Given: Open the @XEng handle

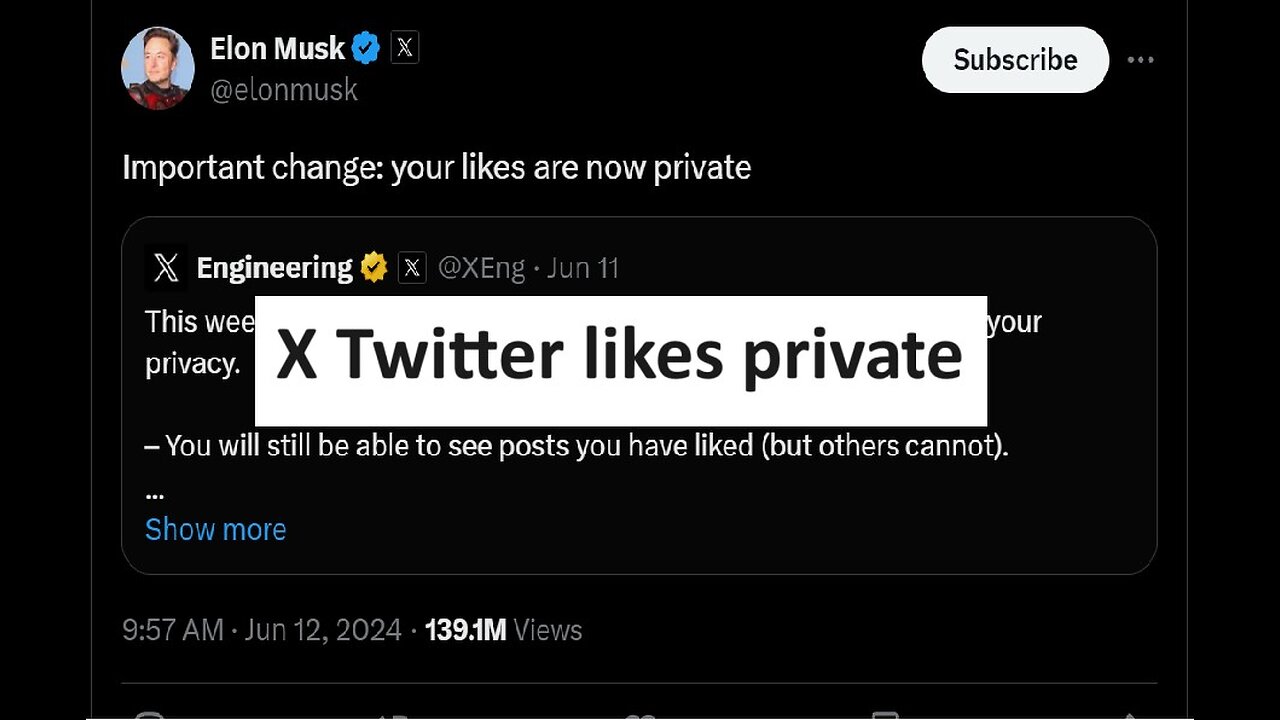Looking at the screenshot, I should (x=481, y=268).
